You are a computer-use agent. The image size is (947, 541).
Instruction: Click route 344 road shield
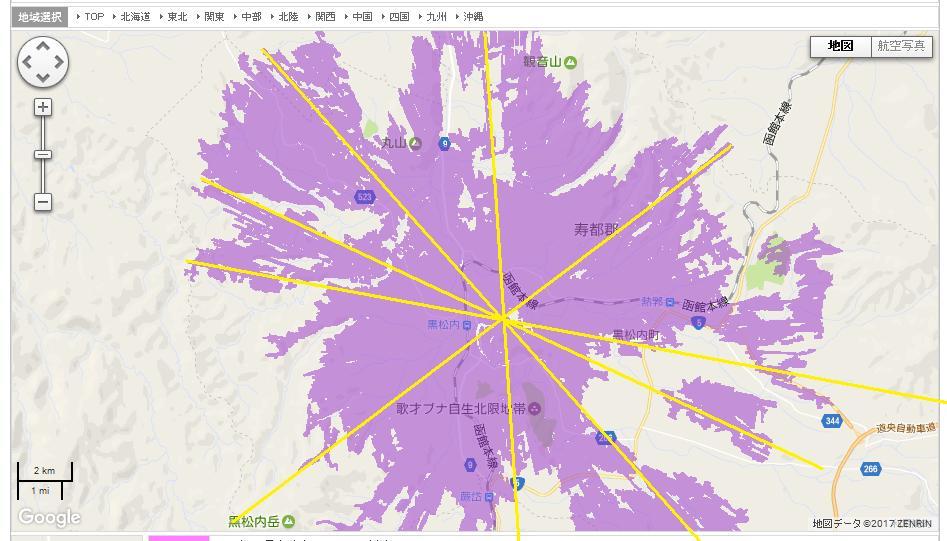[x=832, y=421]
